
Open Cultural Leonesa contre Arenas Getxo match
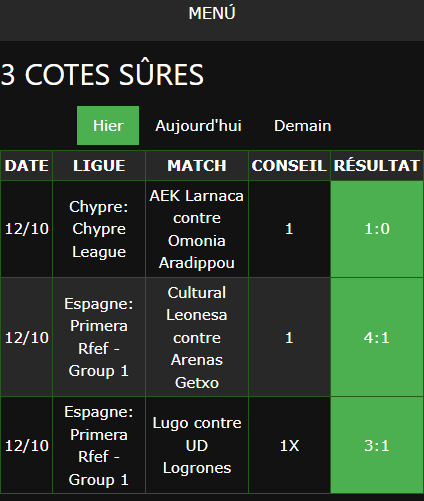click(x=197, y=337)
